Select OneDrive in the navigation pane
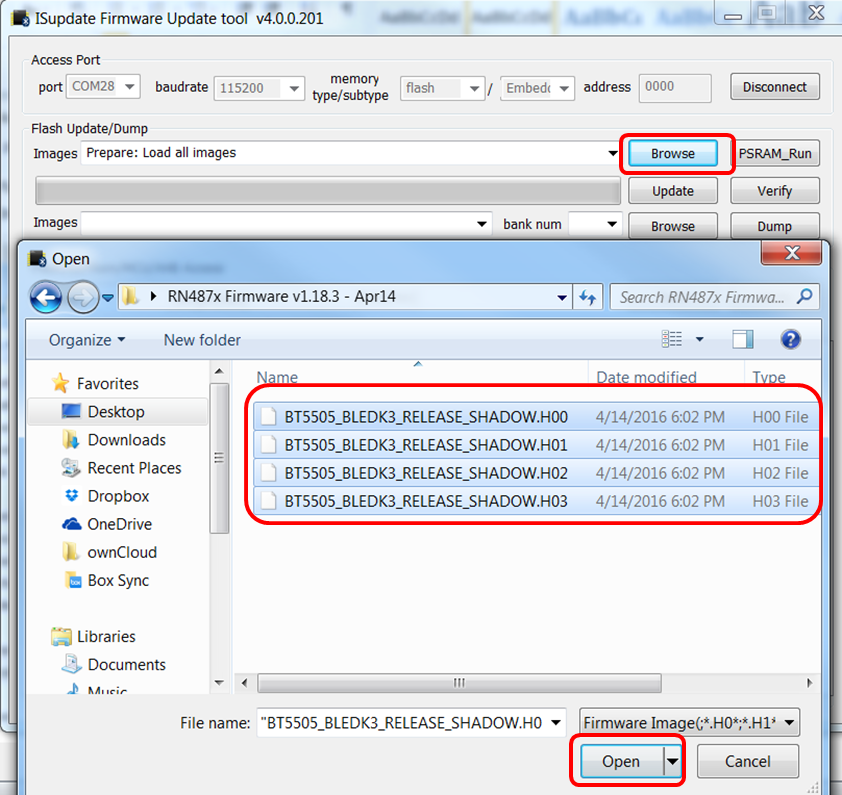 [120, 524]
